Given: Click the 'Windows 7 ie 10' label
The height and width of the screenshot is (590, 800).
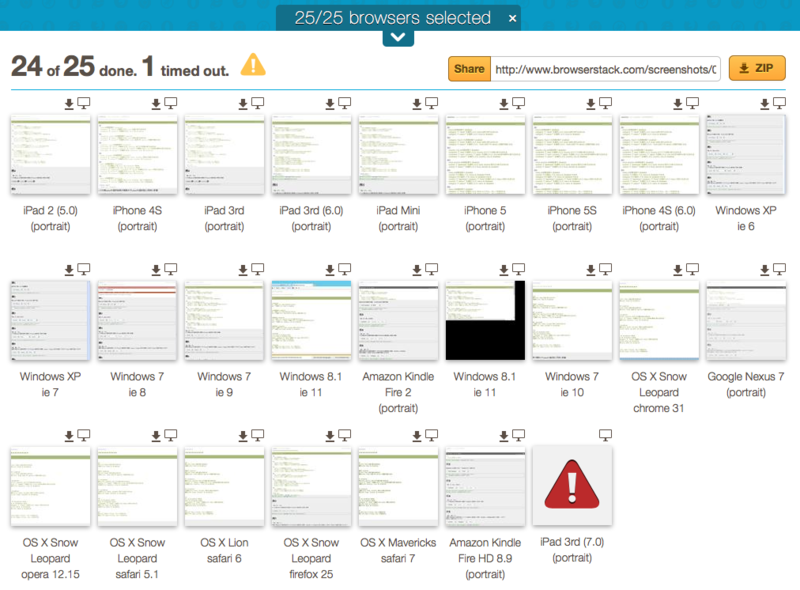Looking at the screenshot, I should [572, 384].
